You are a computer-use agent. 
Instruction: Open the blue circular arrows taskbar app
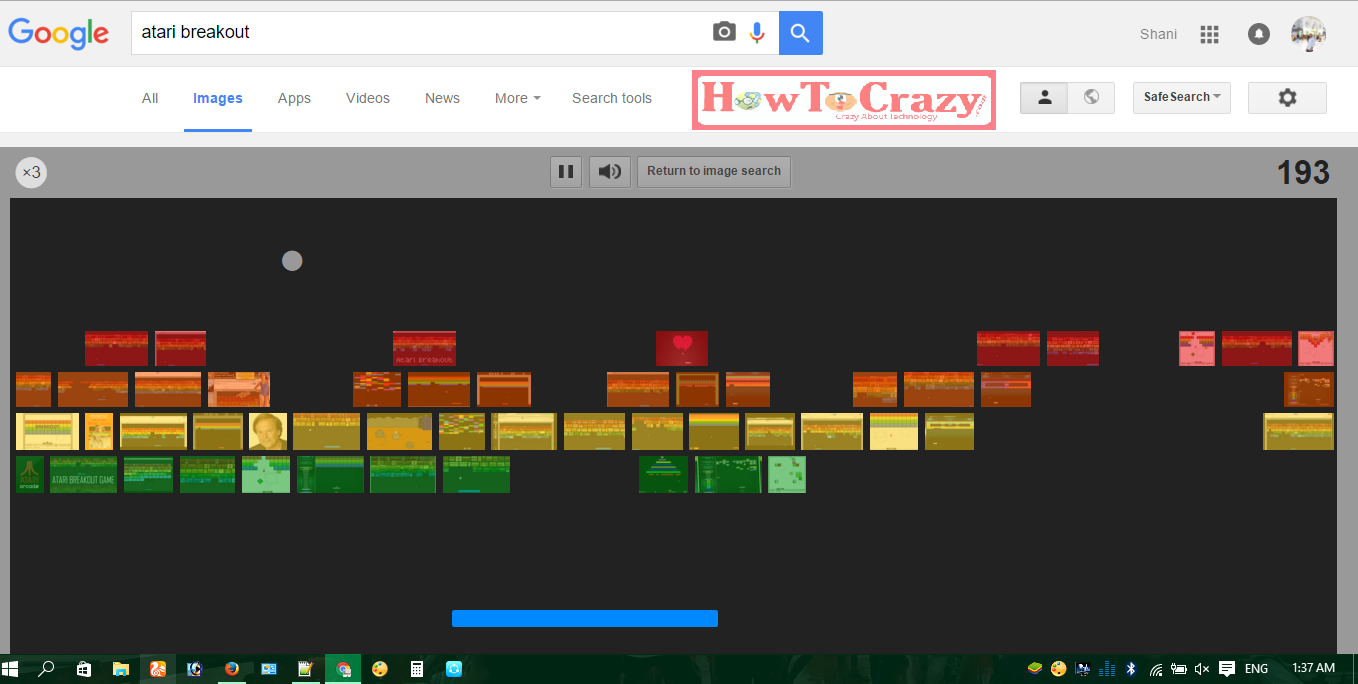[454, 669]
